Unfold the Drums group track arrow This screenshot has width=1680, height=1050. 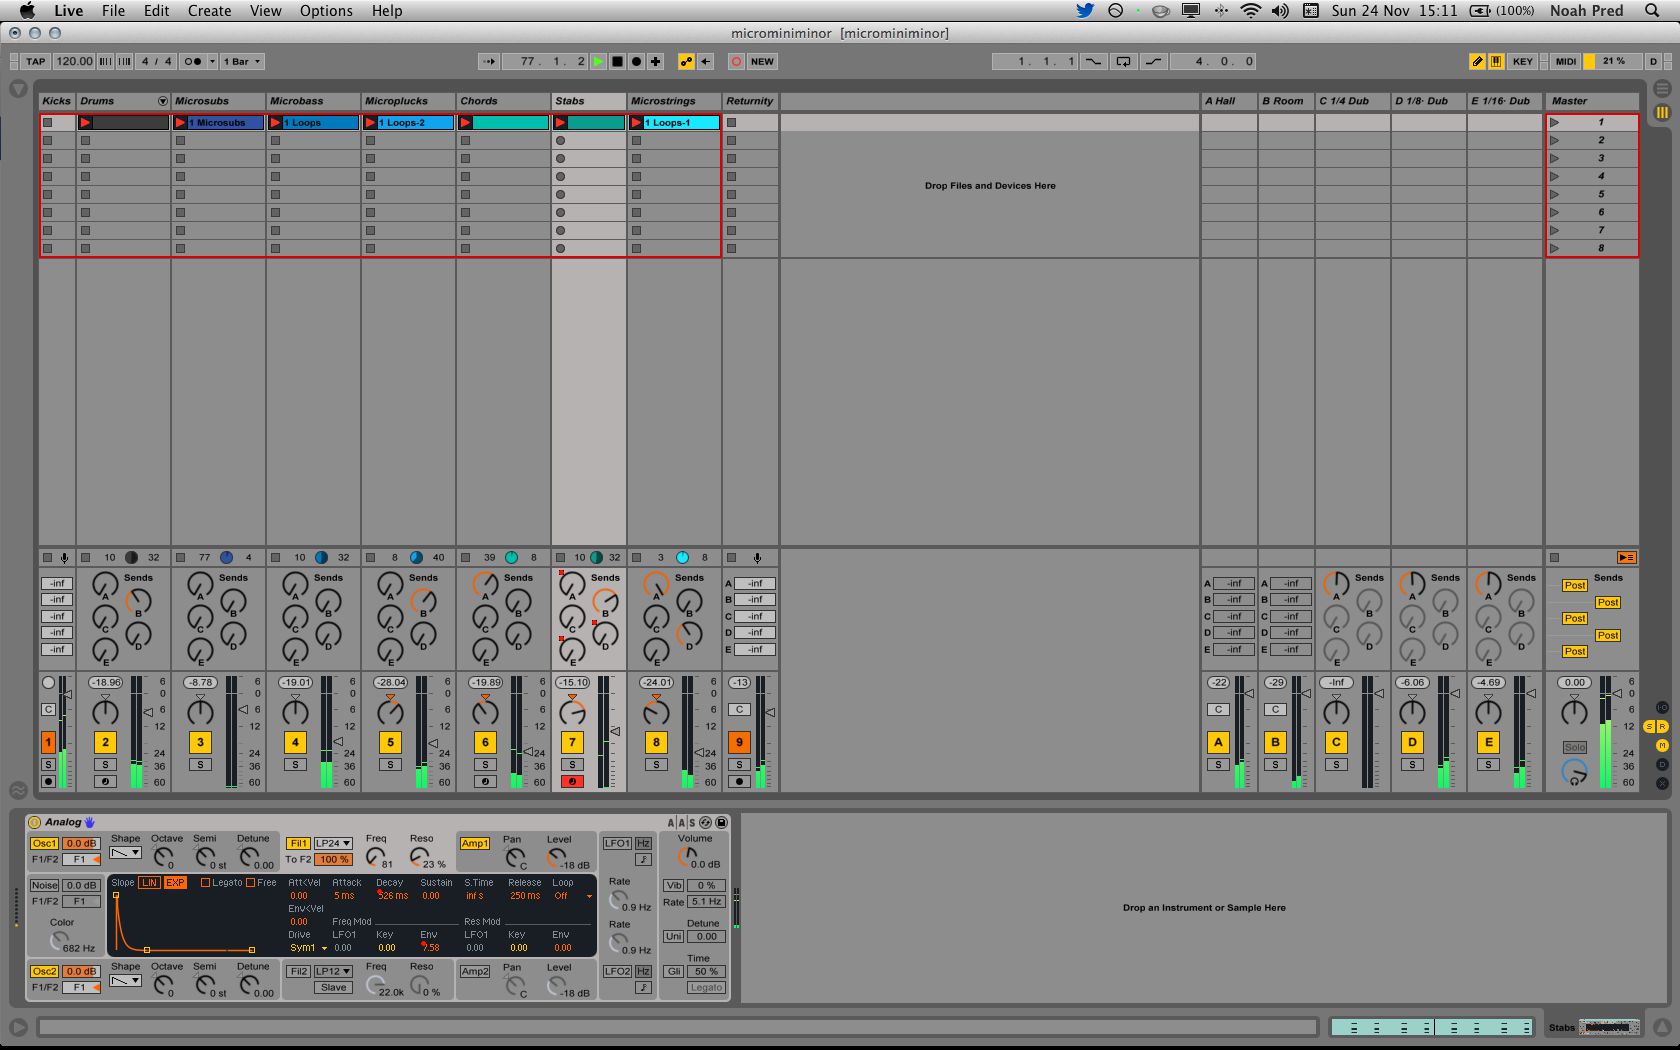coord(163,101)
